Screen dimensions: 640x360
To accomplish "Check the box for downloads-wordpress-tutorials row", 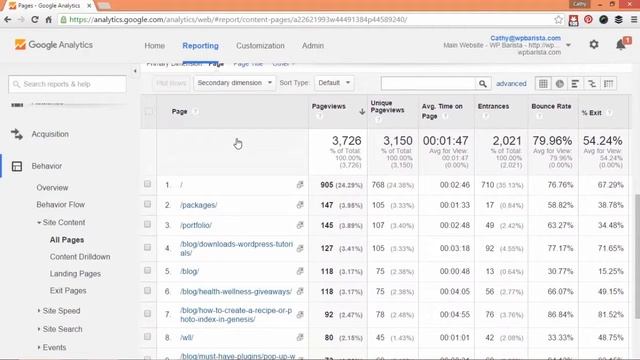I will [147, 247].
